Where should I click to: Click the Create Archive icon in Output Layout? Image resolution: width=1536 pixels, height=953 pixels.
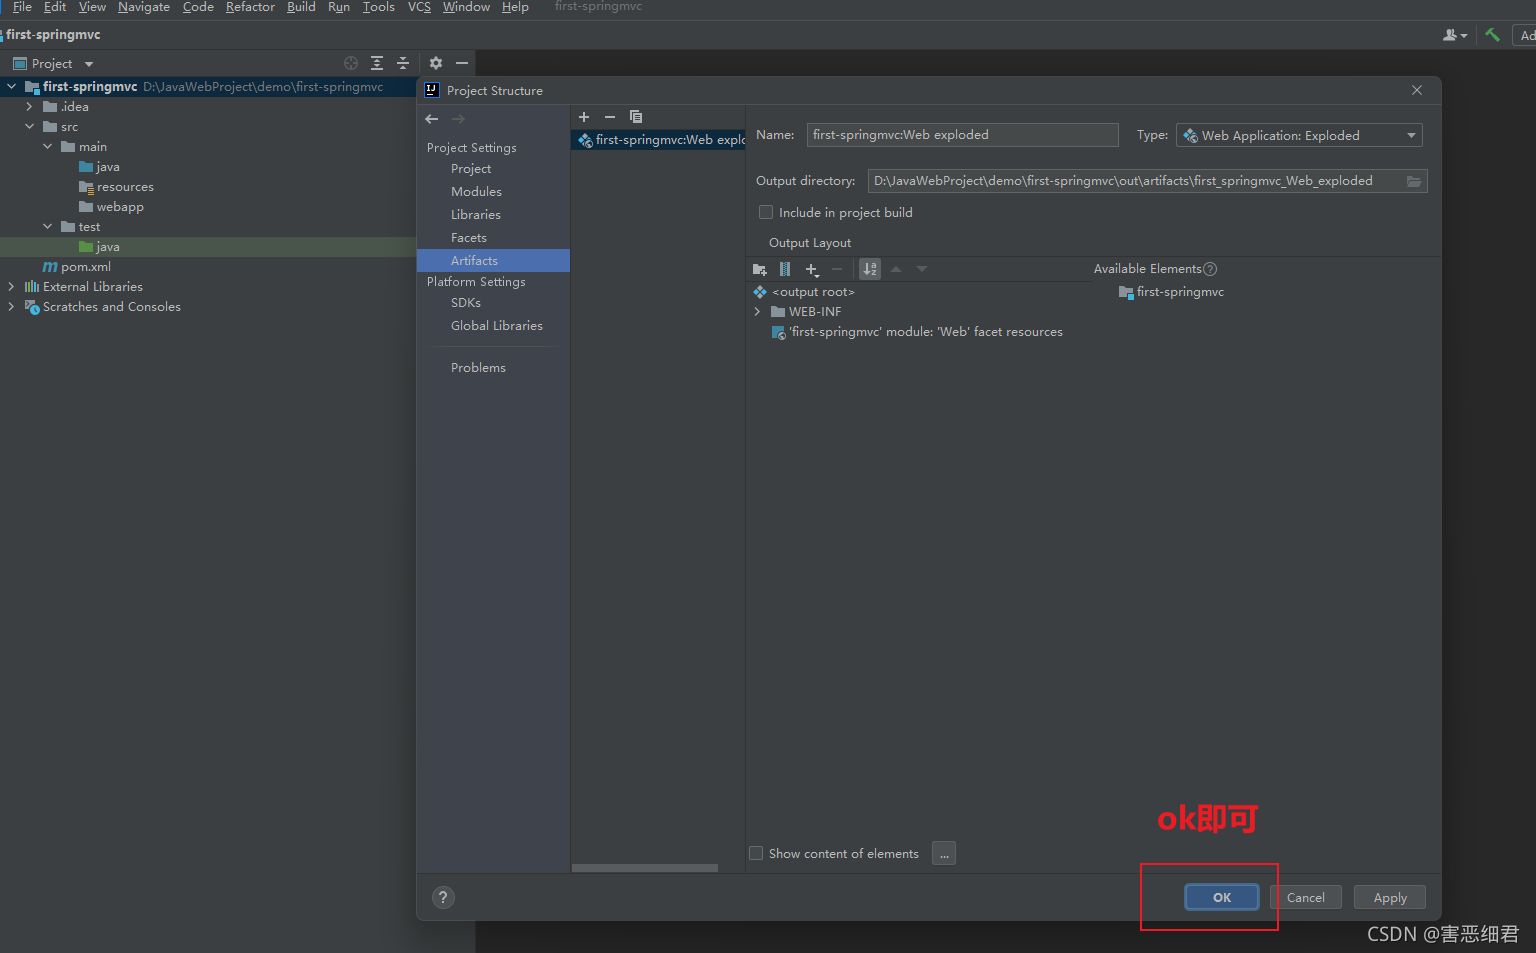[785, 269]
